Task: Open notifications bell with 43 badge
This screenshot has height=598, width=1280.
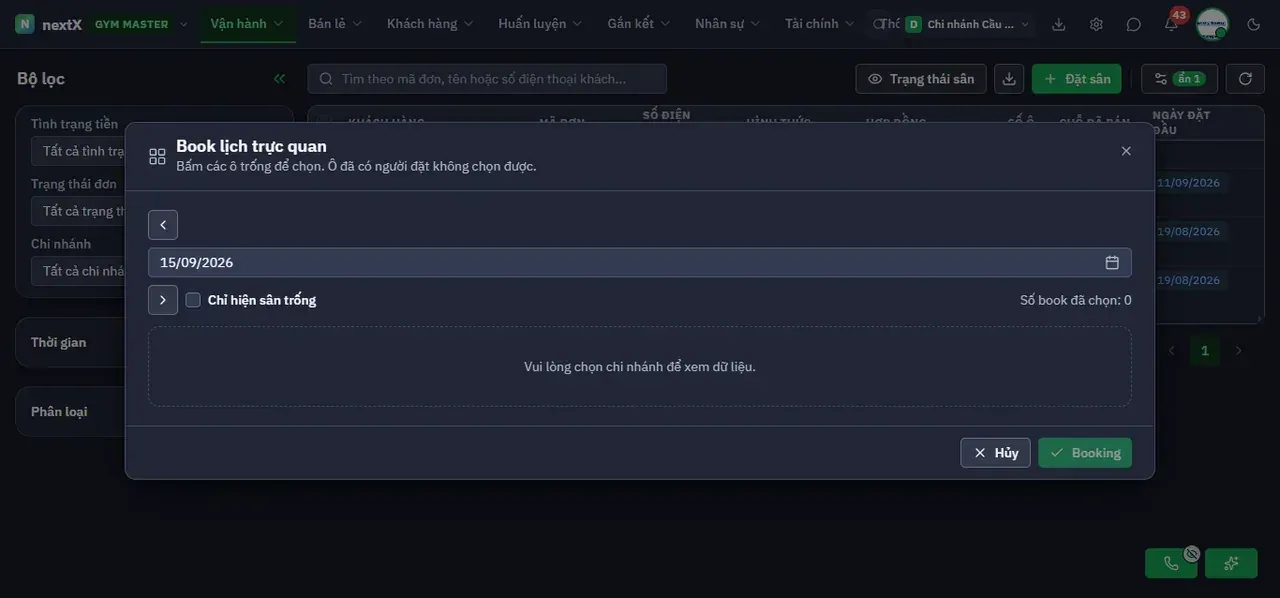Action: pyautogui.click(x=1171, y=24)
